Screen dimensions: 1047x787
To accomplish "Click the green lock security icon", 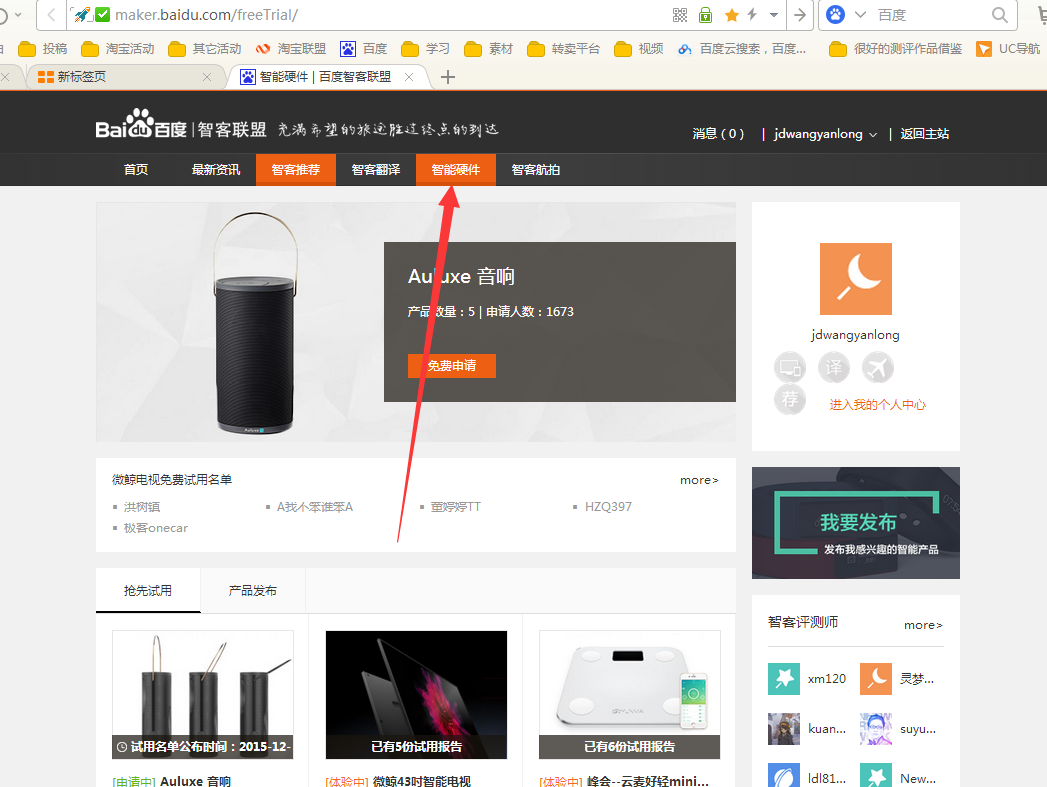I will pos(705,15).
